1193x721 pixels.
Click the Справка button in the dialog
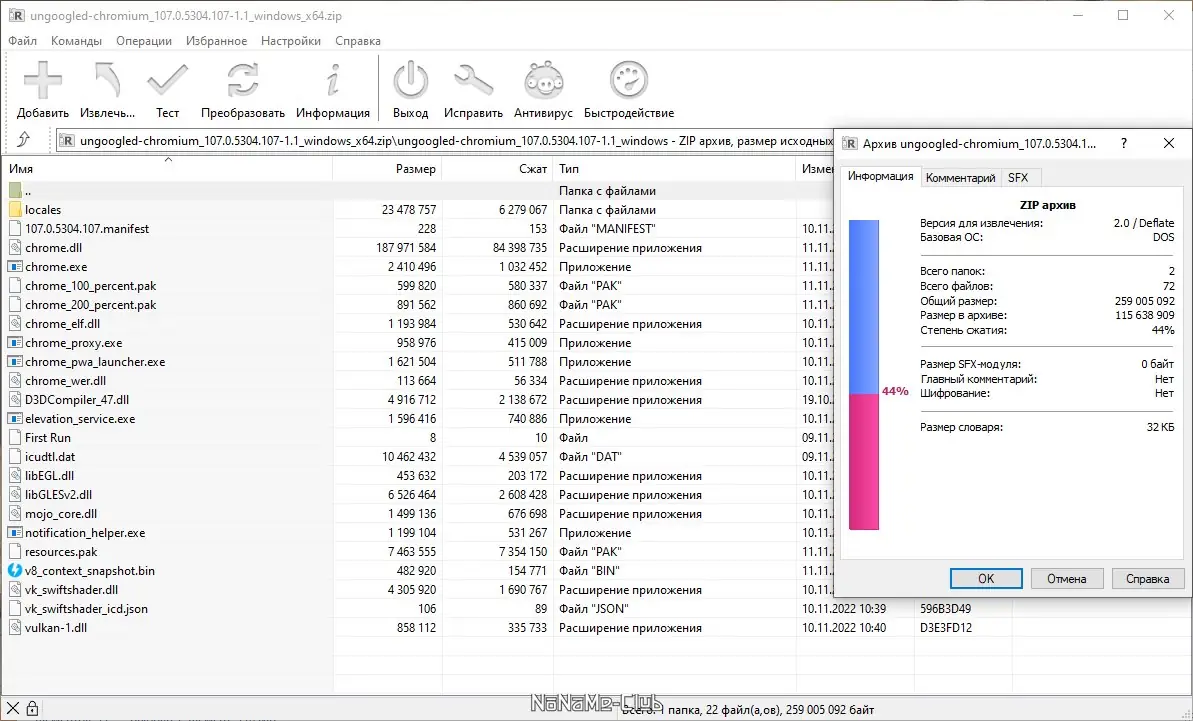pyautogui.click(x=1148, y=578)
